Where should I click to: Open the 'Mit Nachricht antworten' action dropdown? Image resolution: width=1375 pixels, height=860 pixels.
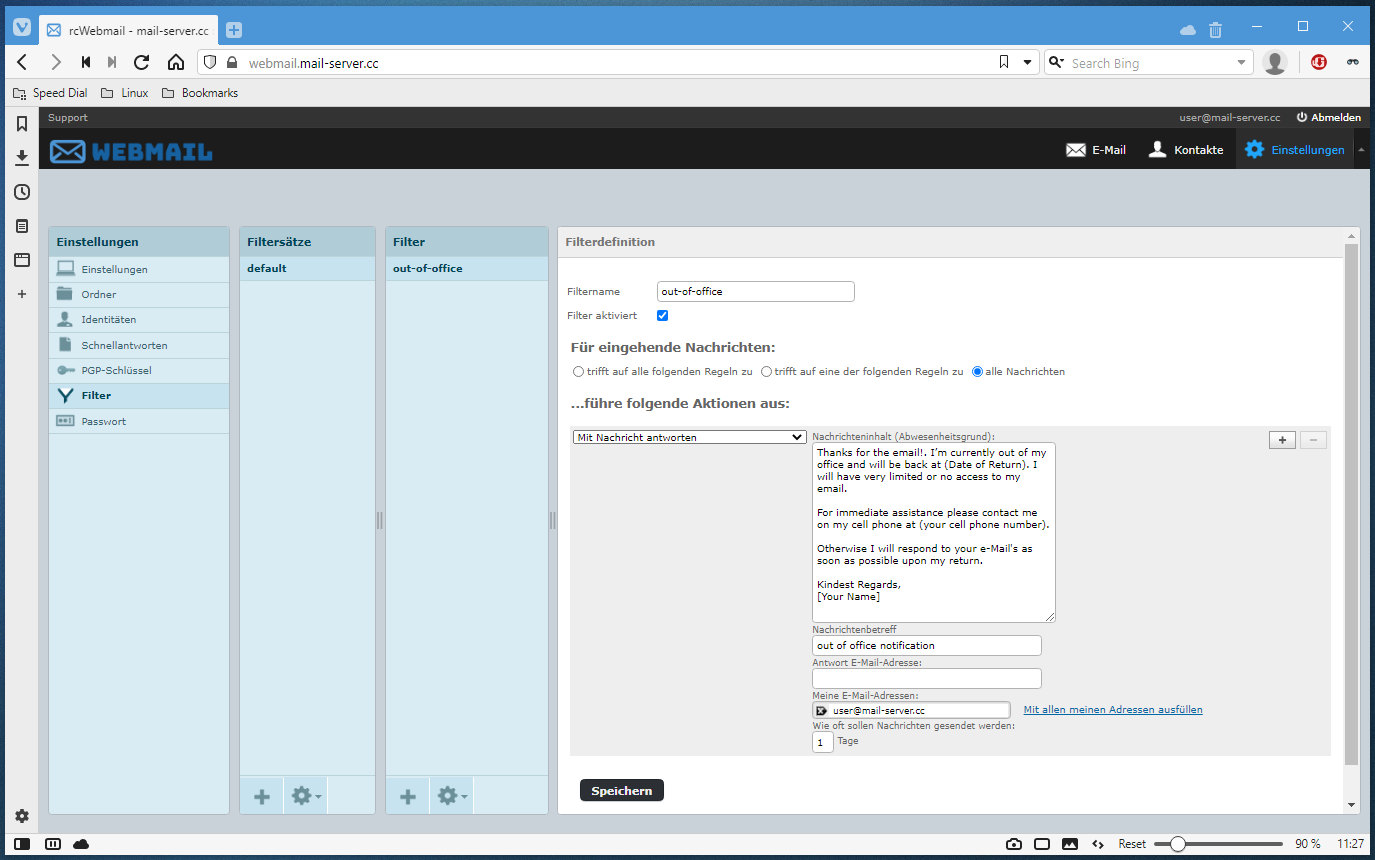(x=689, y=437)
